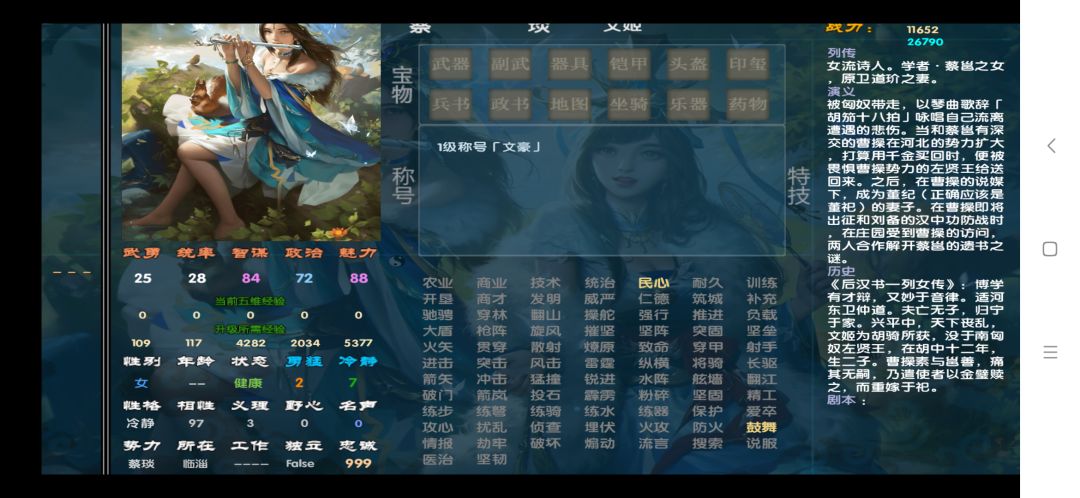
Task: Select the 药物 treasure slot
Action: (747, 104)
